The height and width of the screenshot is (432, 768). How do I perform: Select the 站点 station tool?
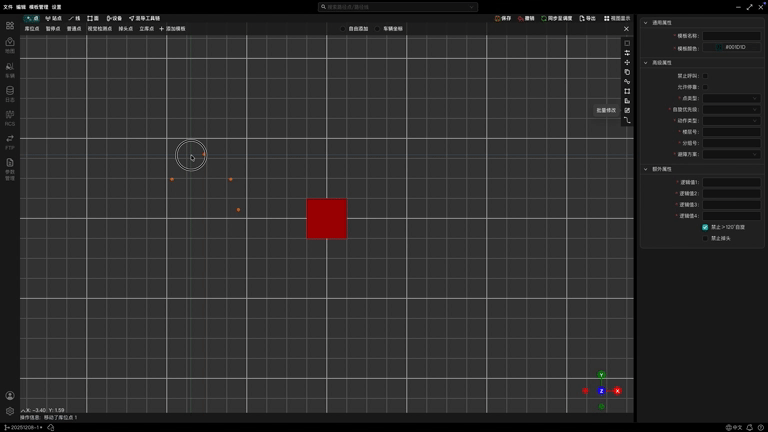(x=54, y=18)
